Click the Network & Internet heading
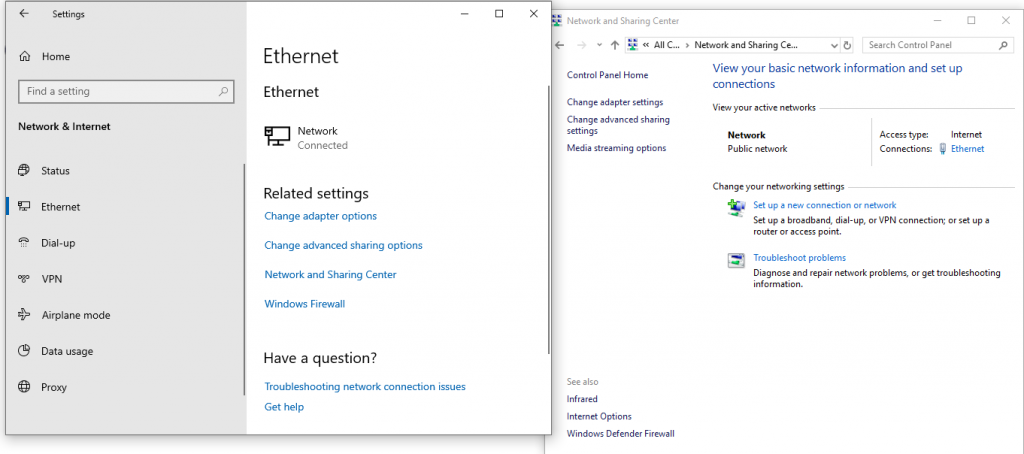This screenshot has height=454, width=1024. tap(64, 127)
